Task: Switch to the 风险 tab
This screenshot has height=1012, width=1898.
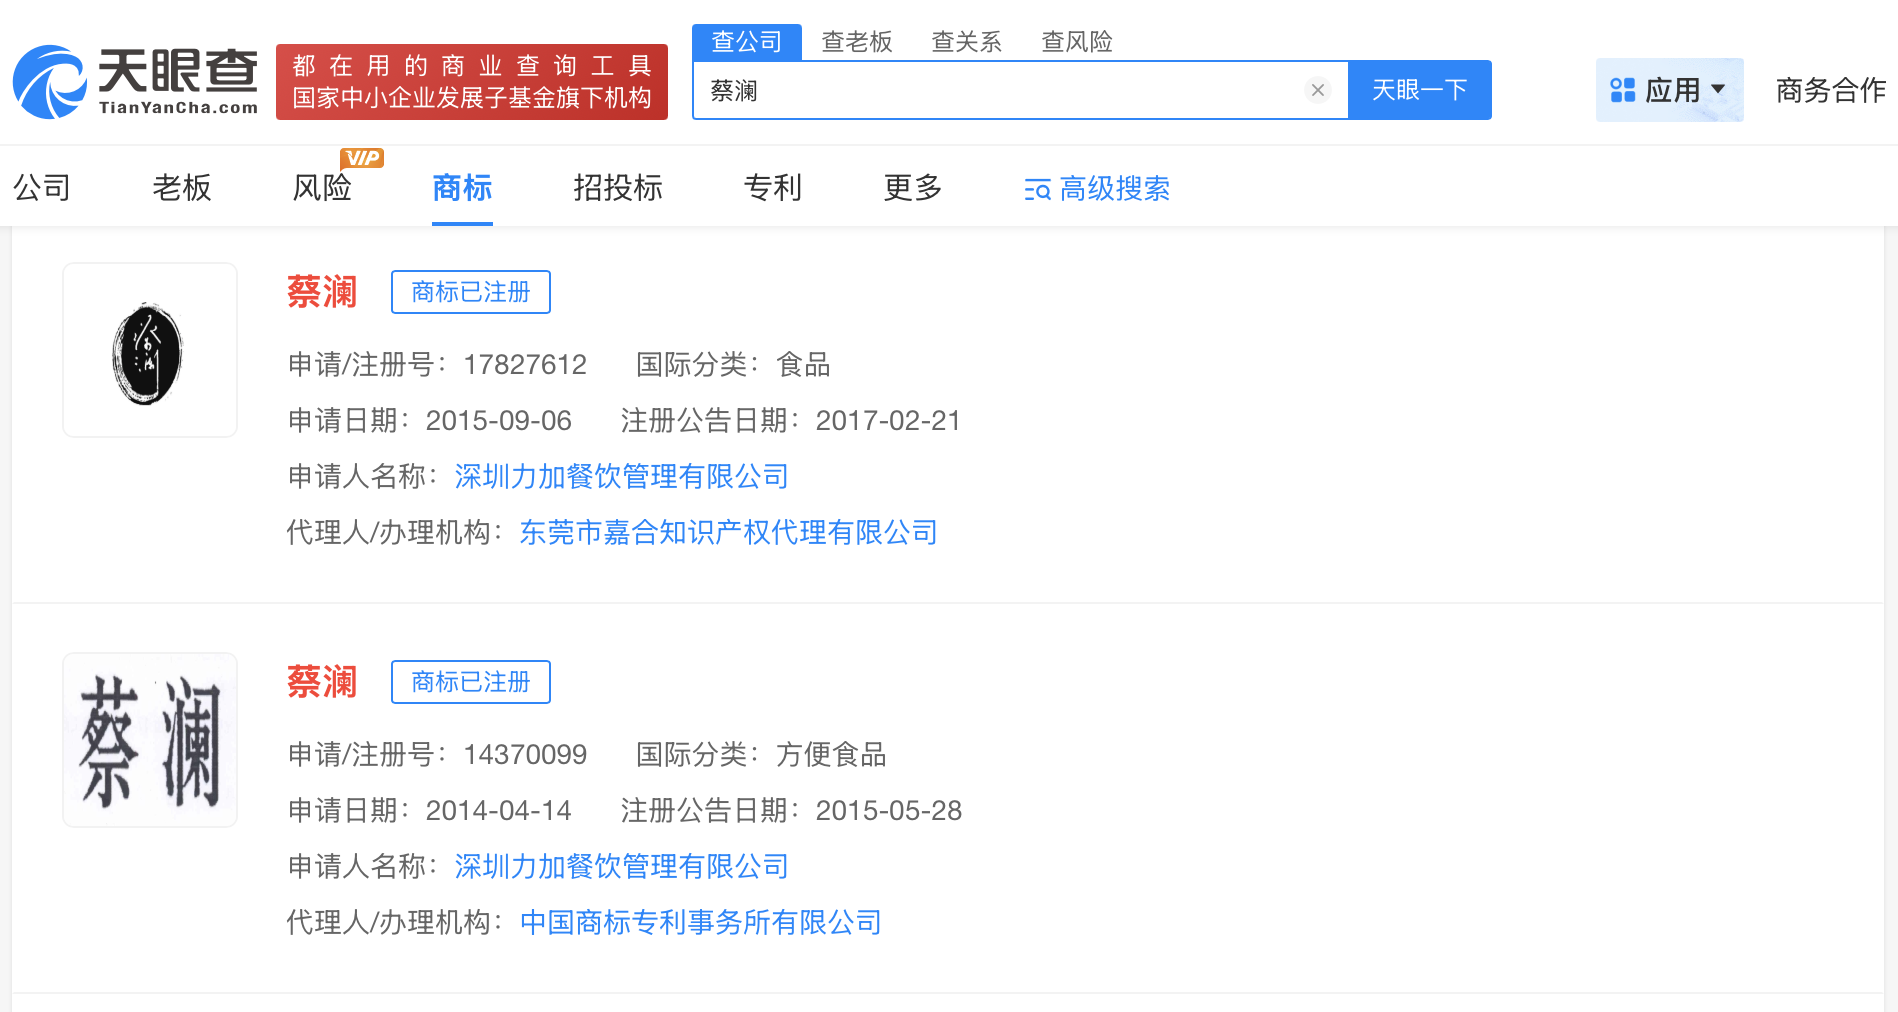Action: [322, 187]
